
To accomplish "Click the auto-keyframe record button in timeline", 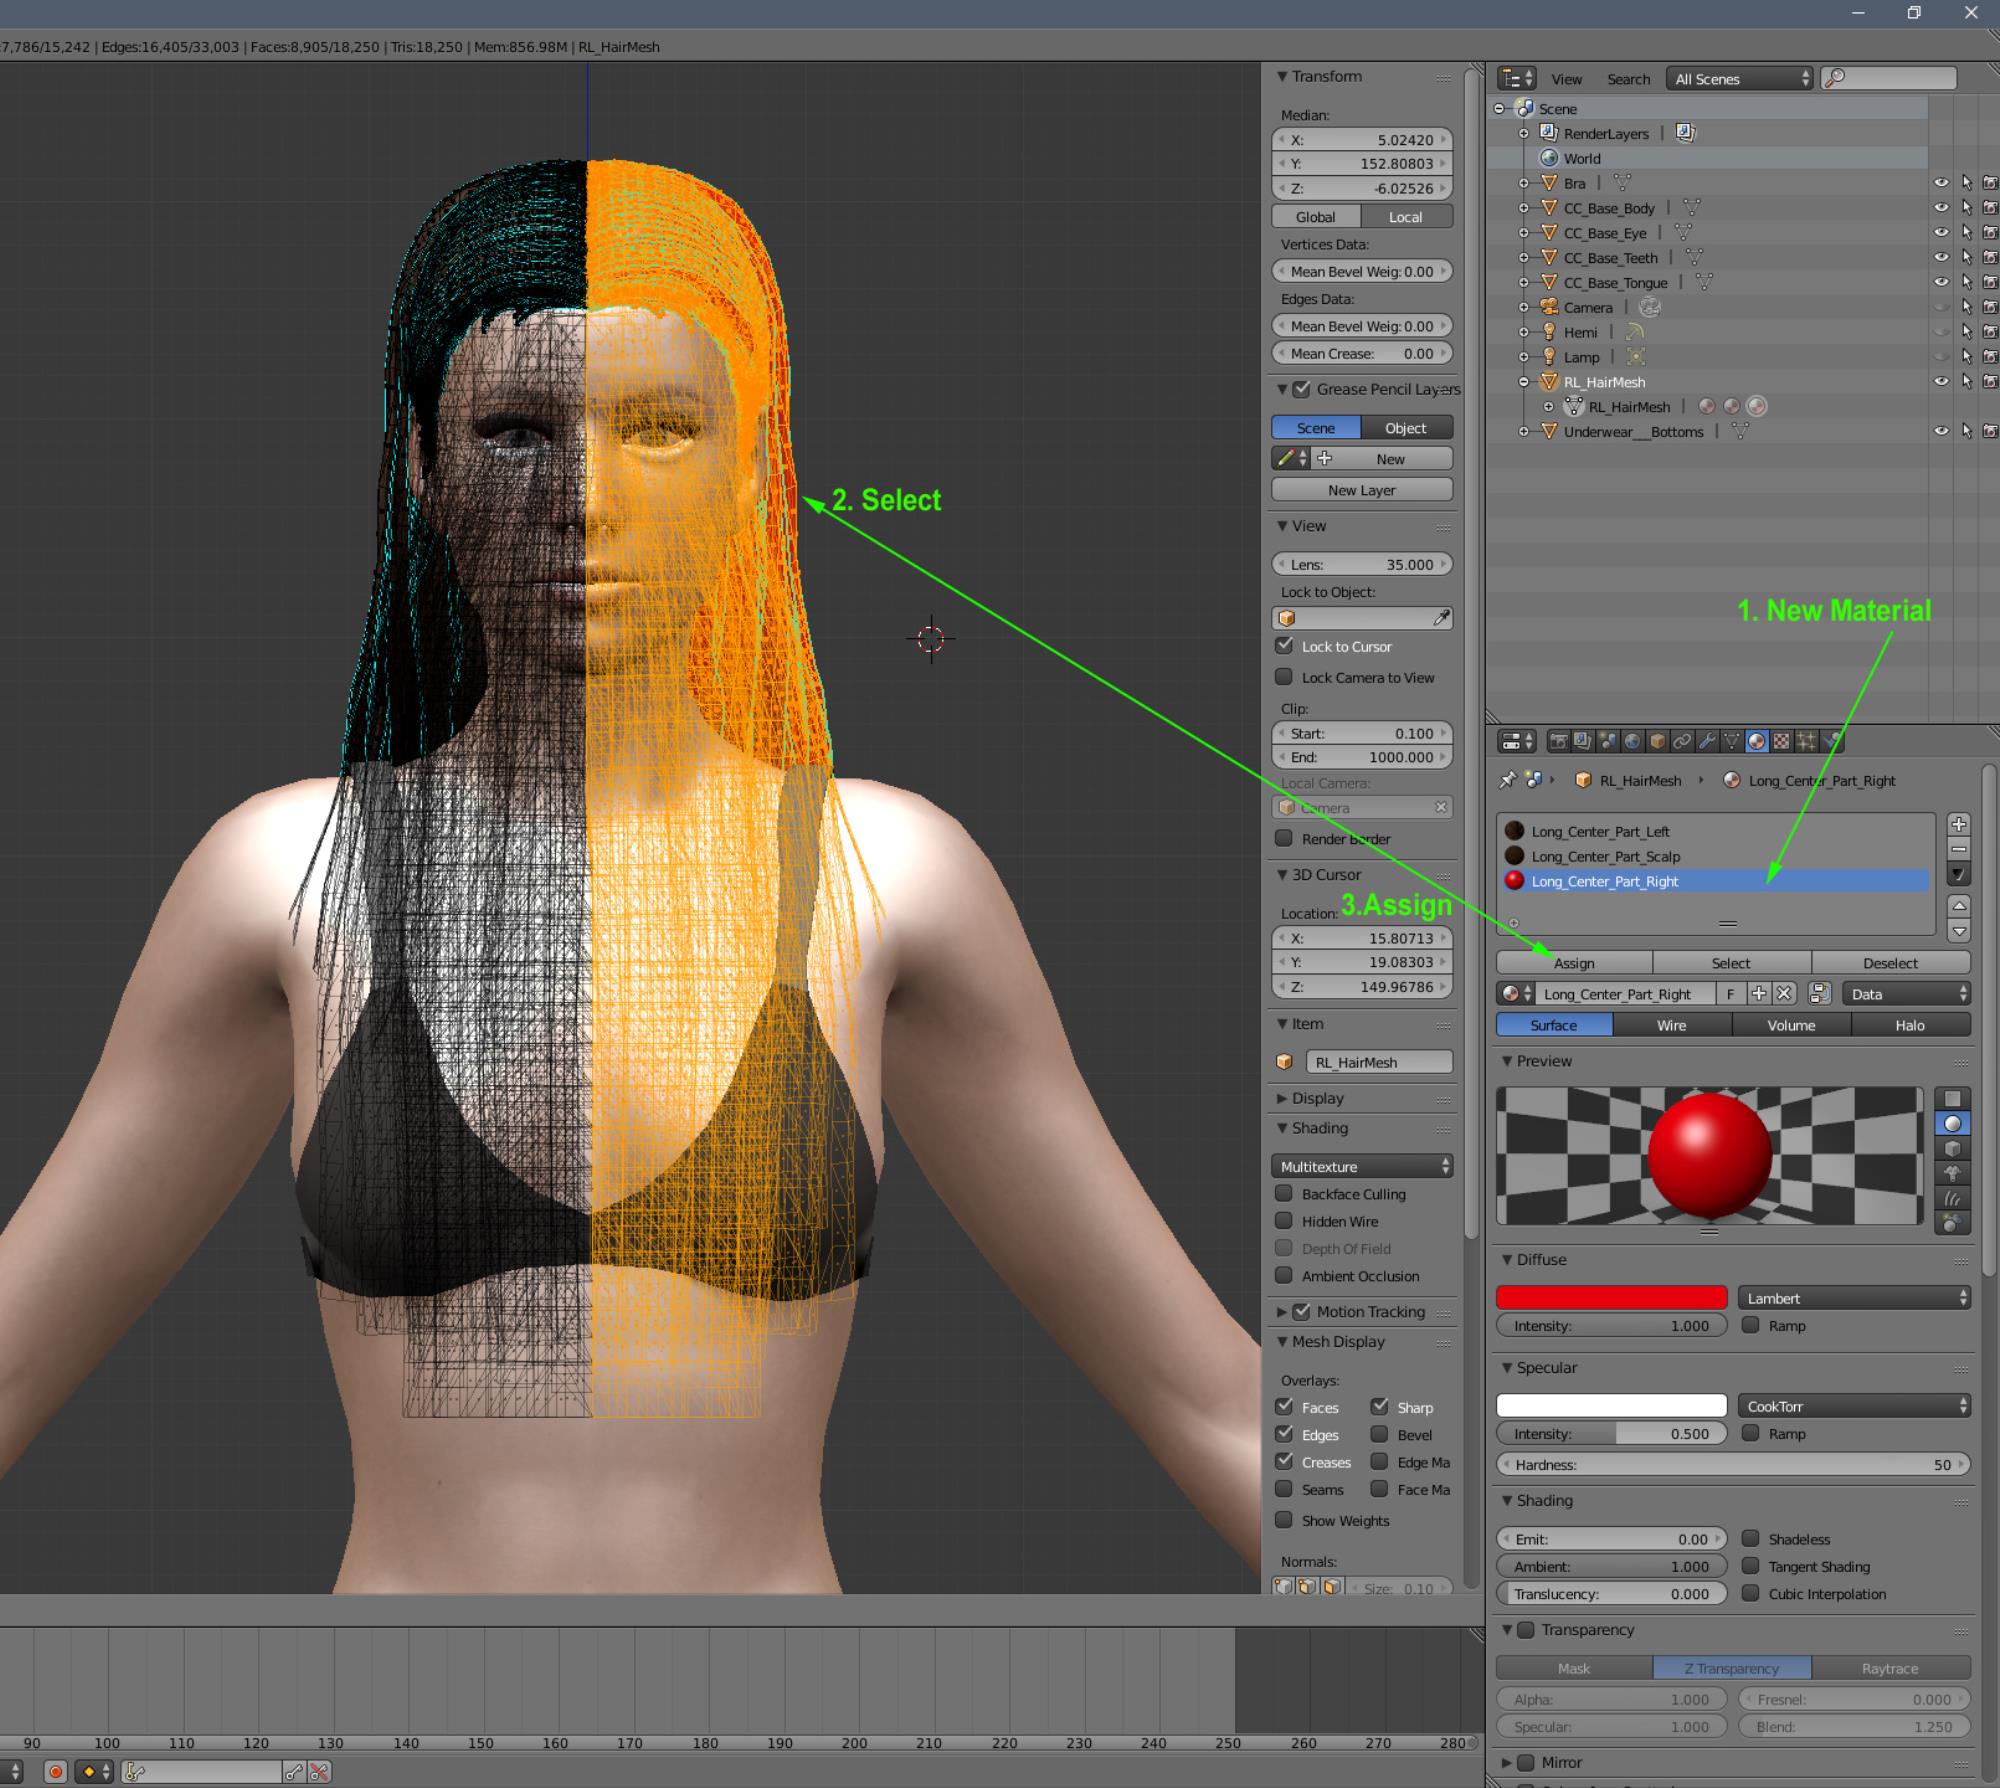I will click(x=56, y=1772).
